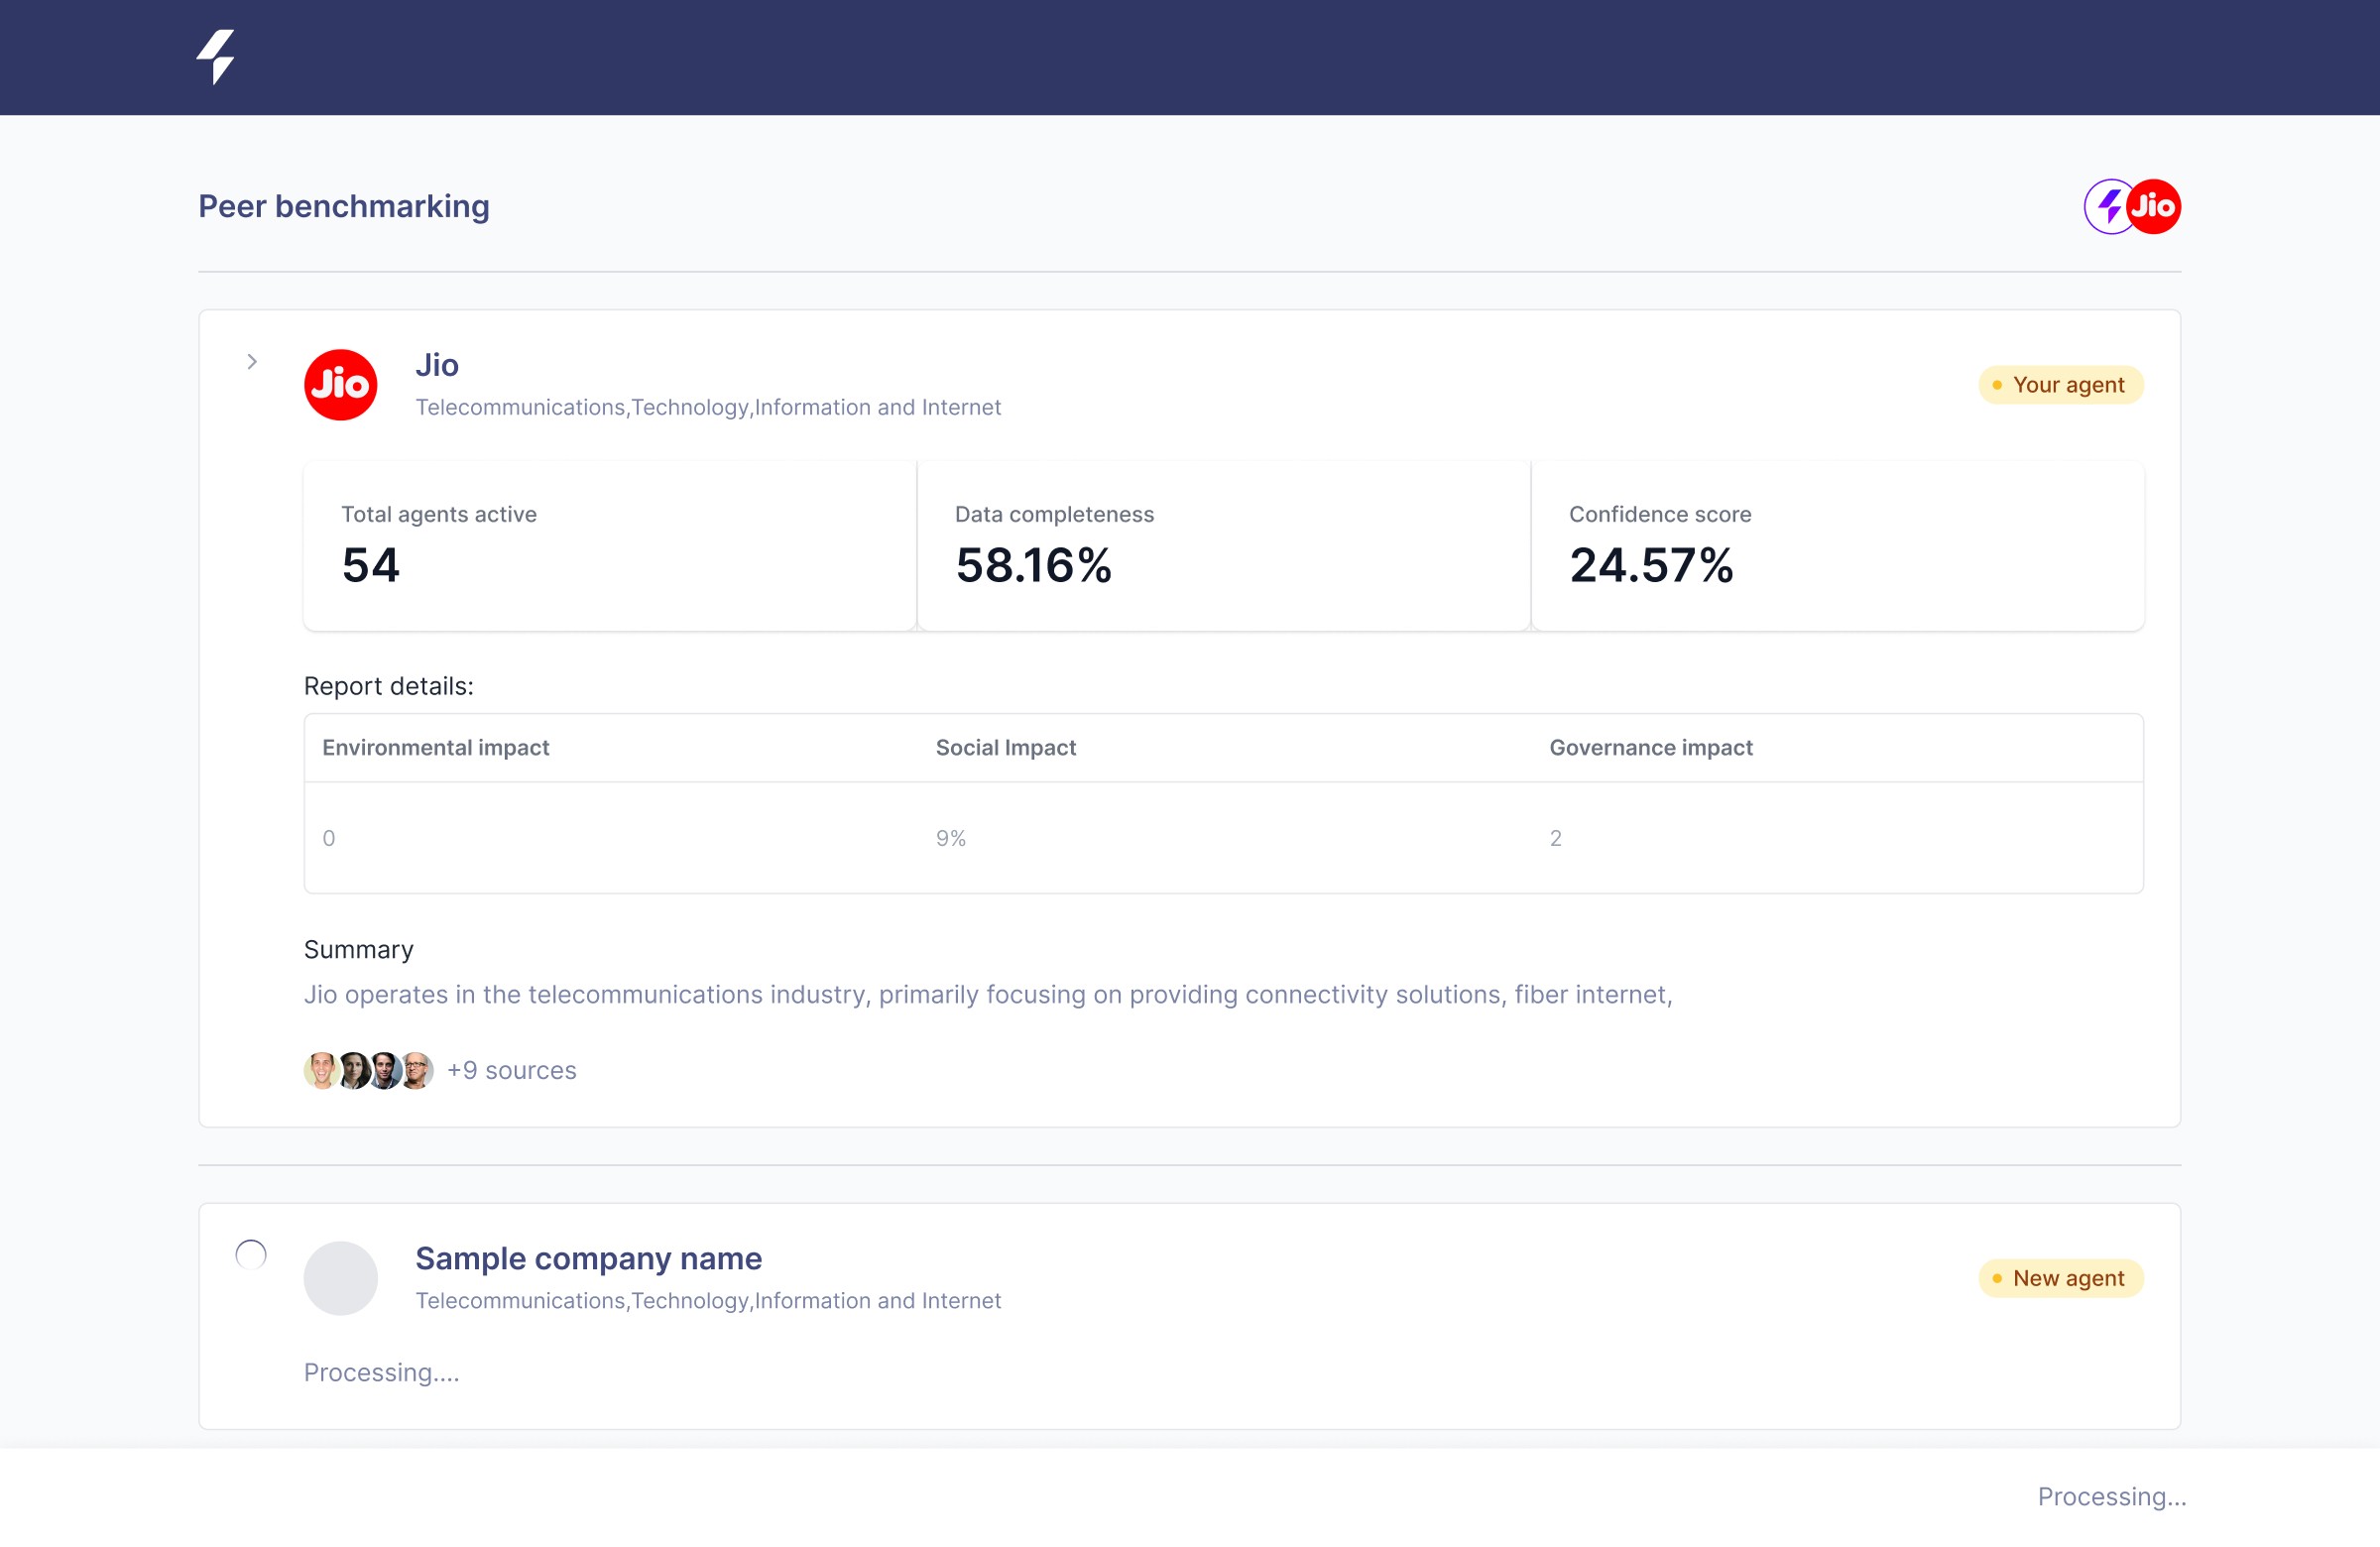Viewport: 2380px width, 1547px height.
Task: Open the purple bolt avatar at top right
Action: tap(2109, 206)
